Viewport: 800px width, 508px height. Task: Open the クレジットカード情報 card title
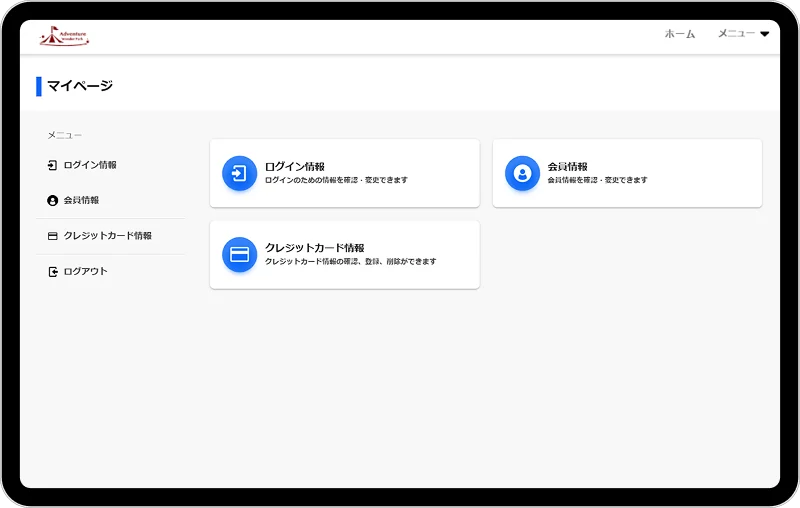314,247
